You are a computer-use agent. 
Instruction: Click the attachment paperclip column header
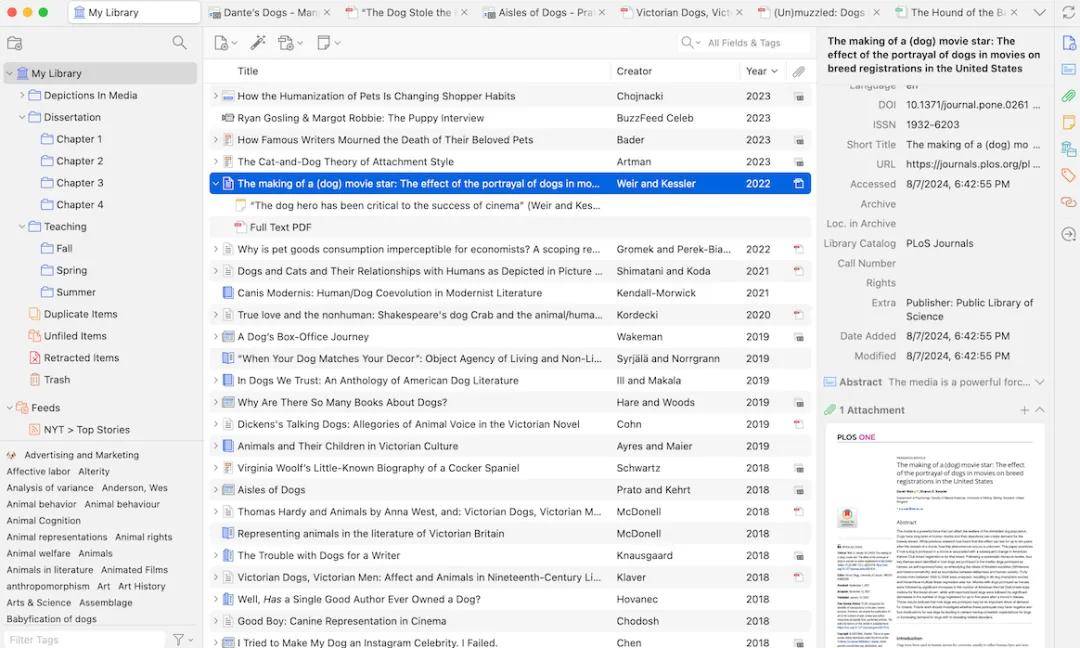point(798,72)
